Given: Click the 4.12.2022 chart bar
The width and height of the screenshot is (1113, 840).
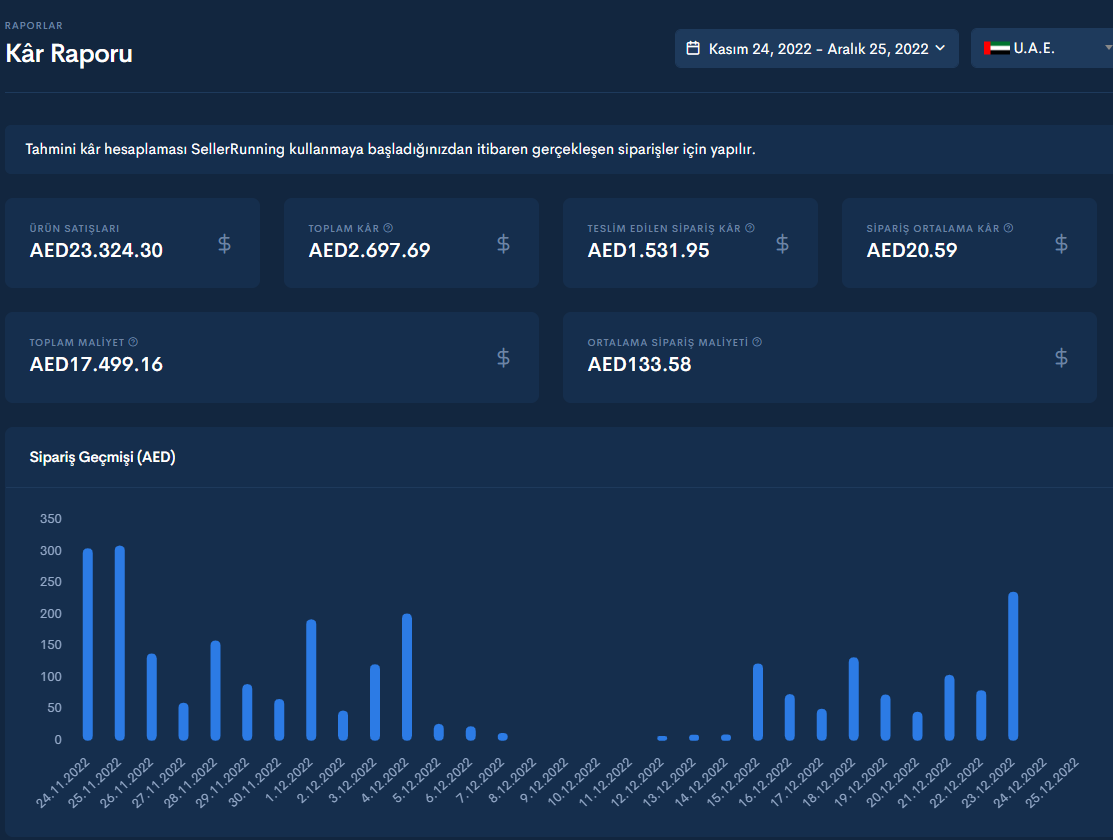Looking at the screenshot, I should (407, 677).
